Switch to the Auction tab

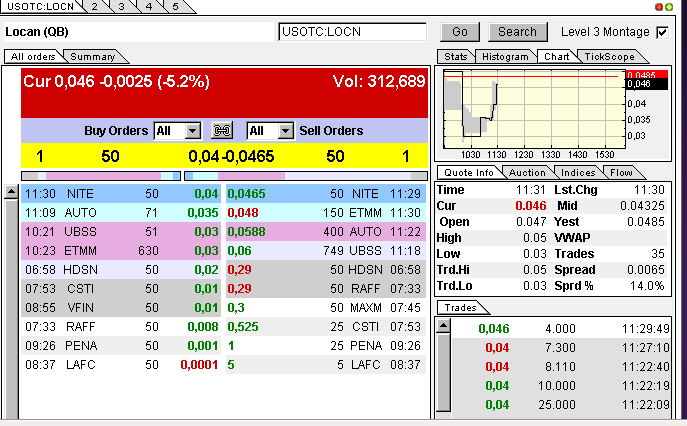click(527, 172)
